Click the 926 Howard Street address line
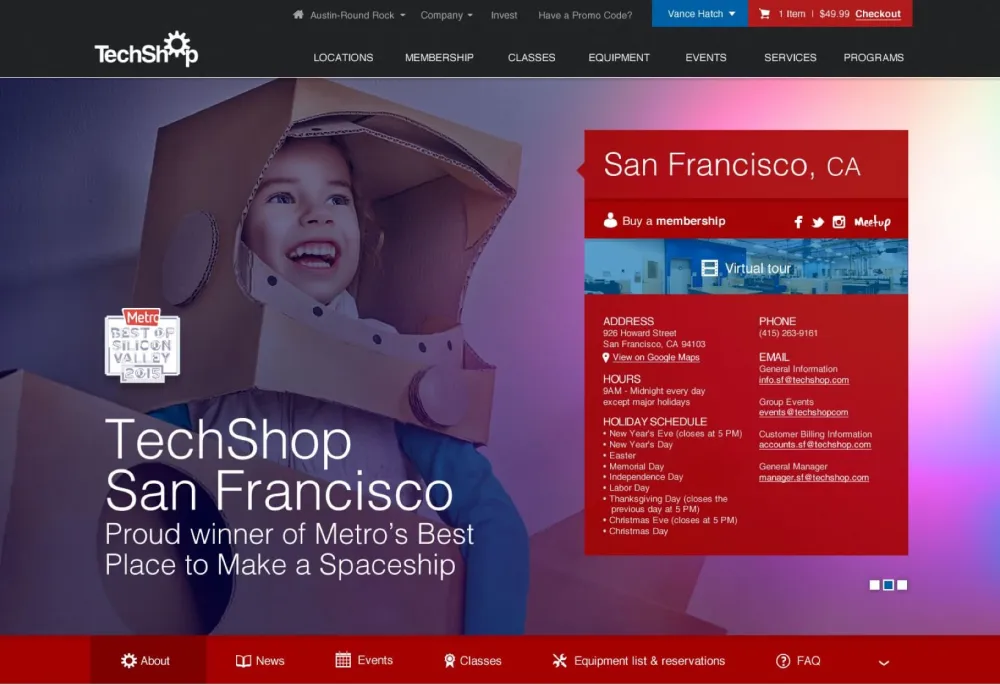This screenshot has width=1000, height=685. (640, 333)
